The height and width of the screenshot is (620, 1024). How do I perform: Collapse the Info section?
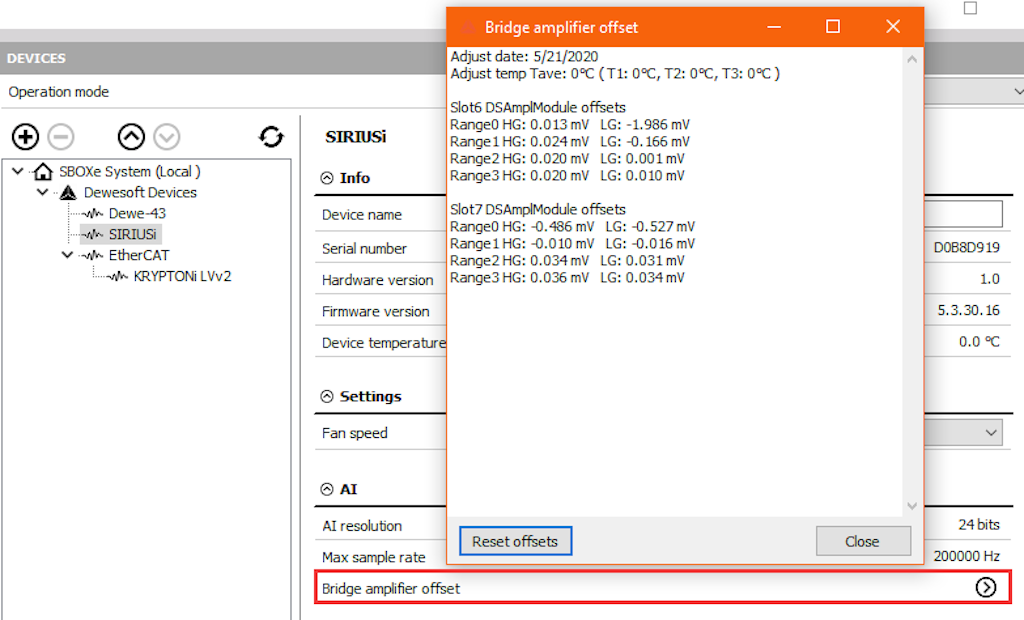point(327,178)
